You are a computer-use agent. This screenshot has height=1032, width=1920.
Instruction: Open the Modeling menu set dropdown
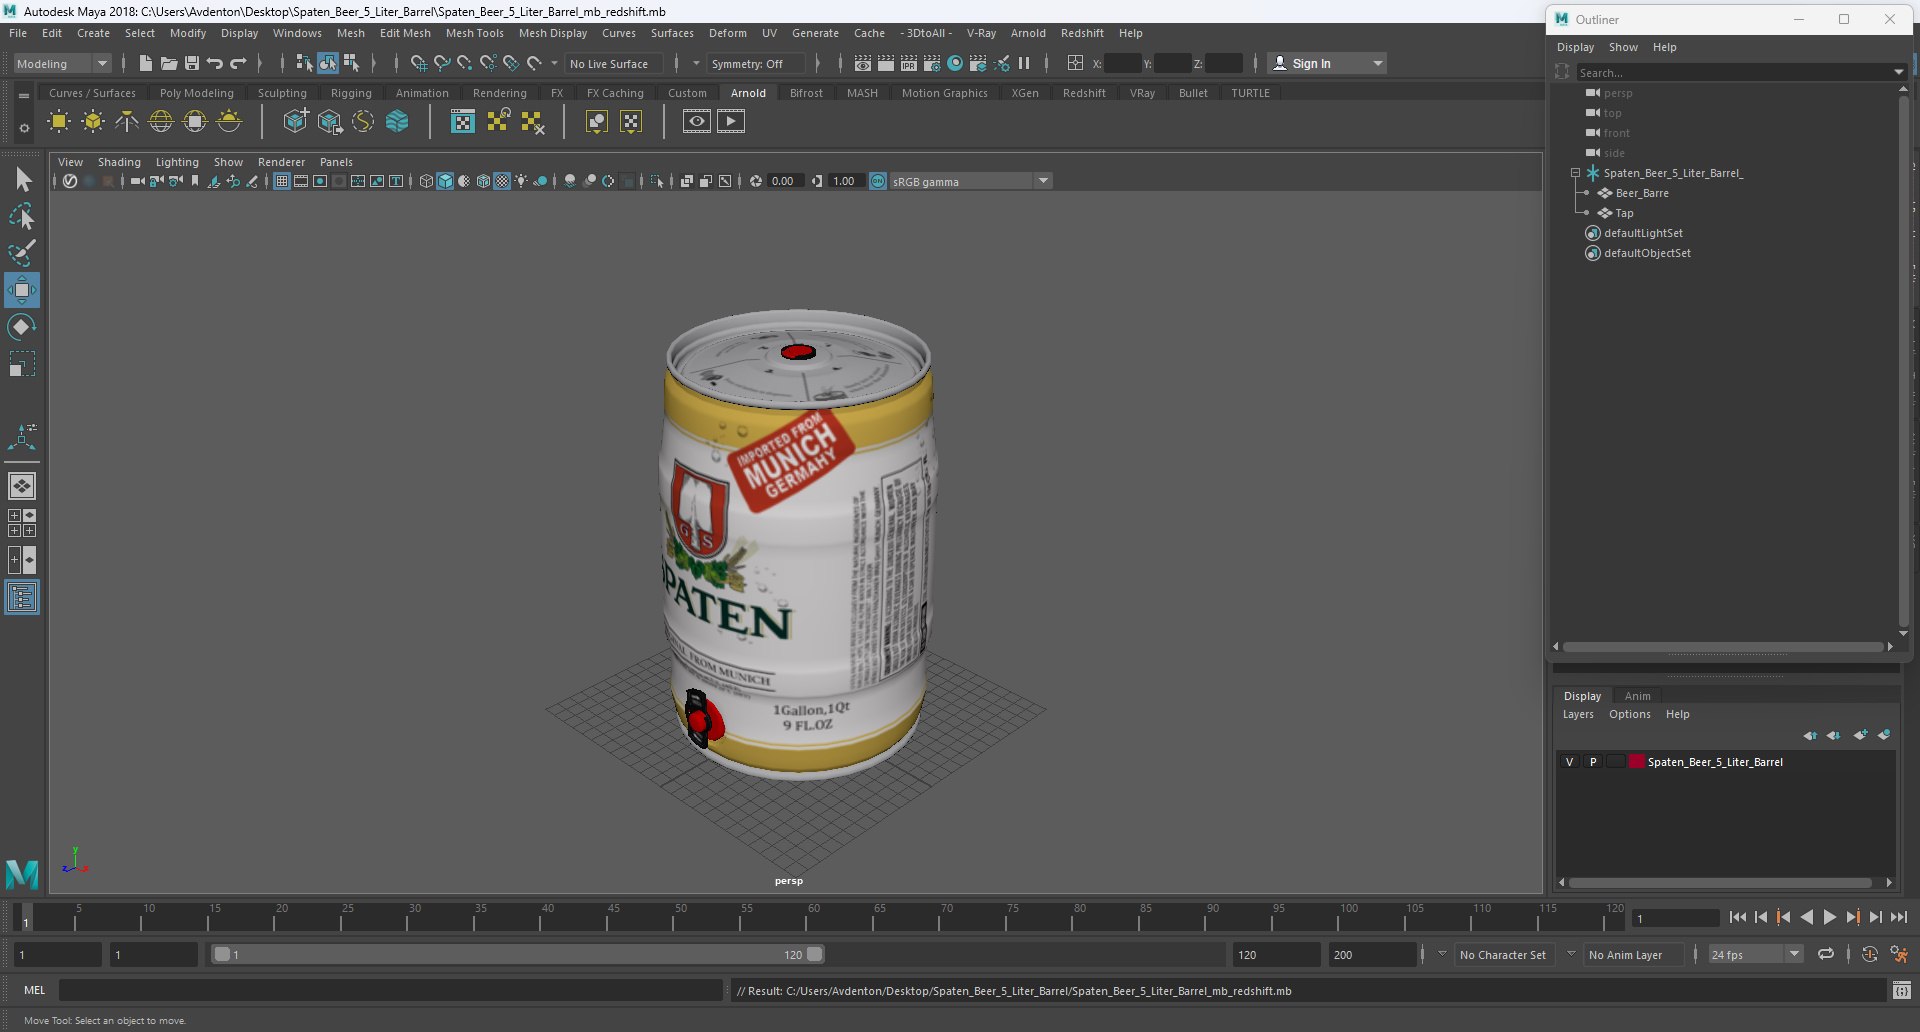pos(62,63)
